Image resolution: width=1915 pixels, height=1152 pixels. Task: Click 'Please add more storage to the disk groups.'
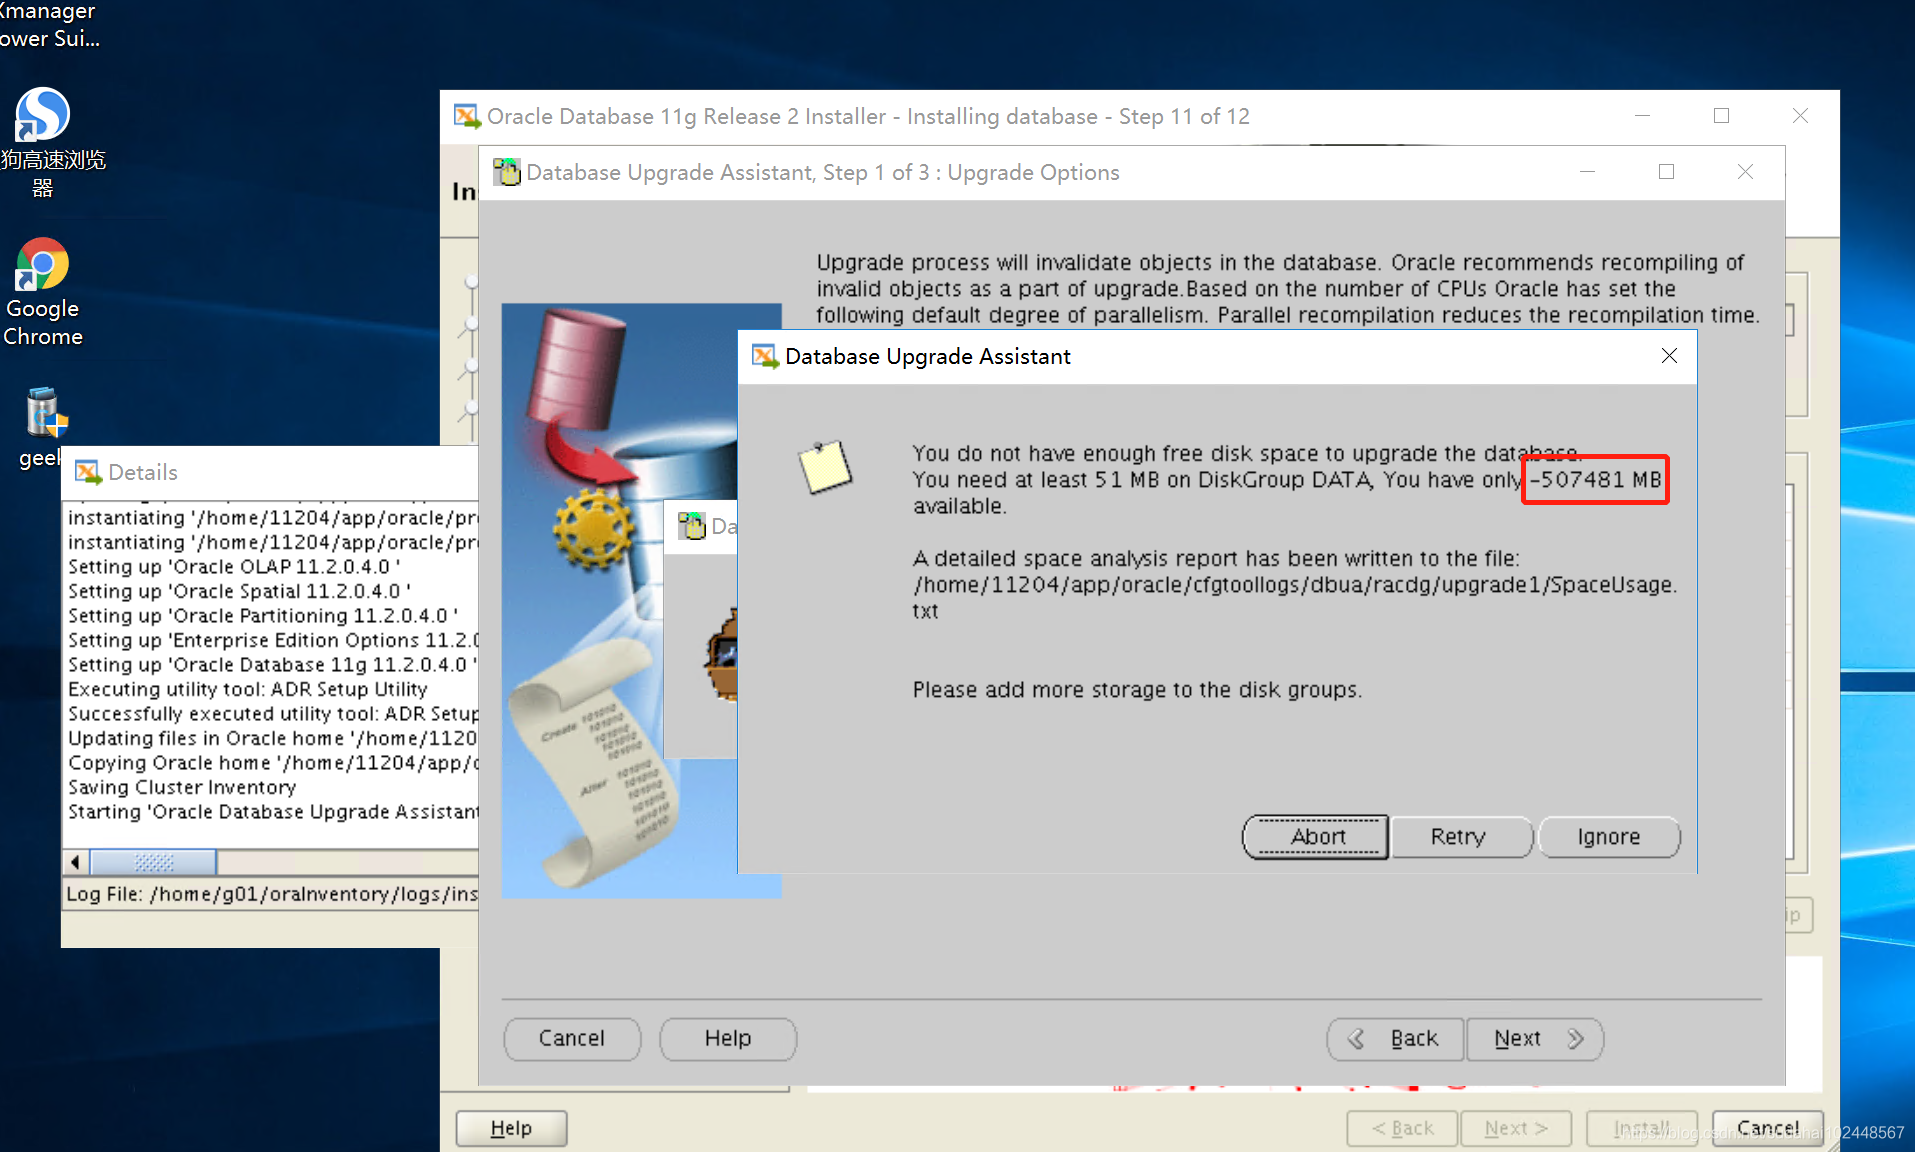(x=1137, y=690)
